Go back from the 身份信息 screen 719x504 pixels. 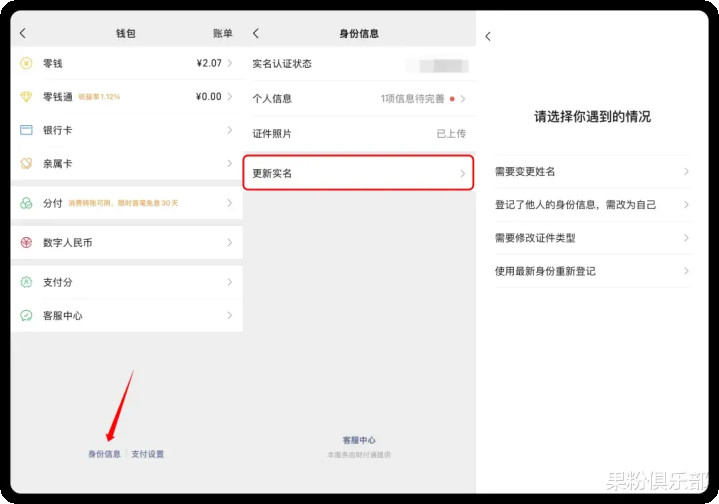[x=256, y=33]
